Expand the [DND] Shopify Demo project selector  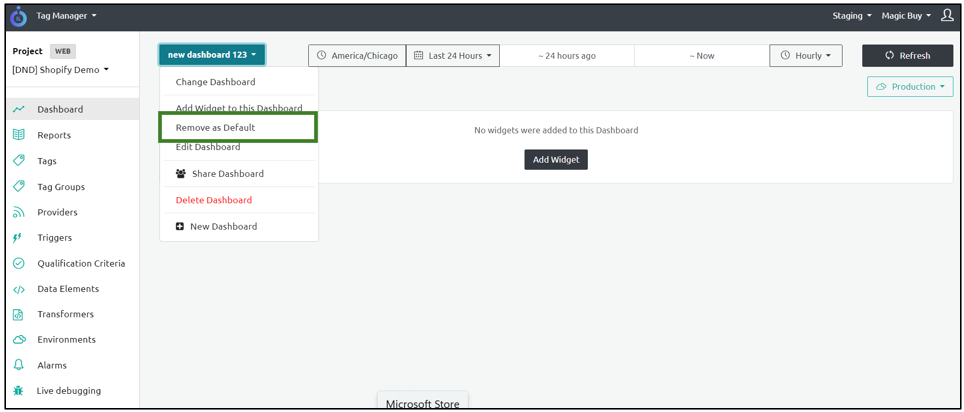(x=61, y=69)
